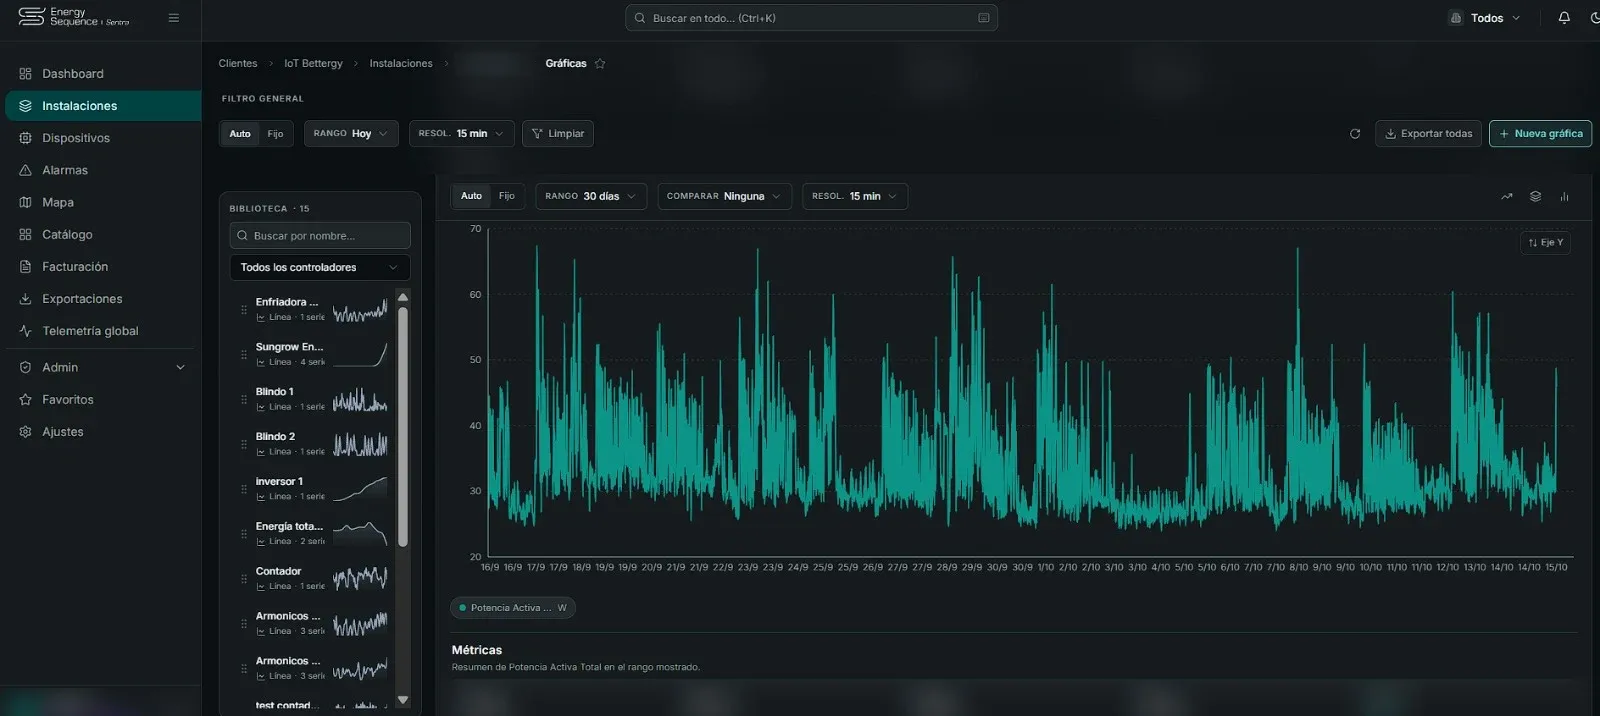Click the Dashboard grid icon in sidebar
The width and height of the screenshot is (1600, 716).
[25, 74]
